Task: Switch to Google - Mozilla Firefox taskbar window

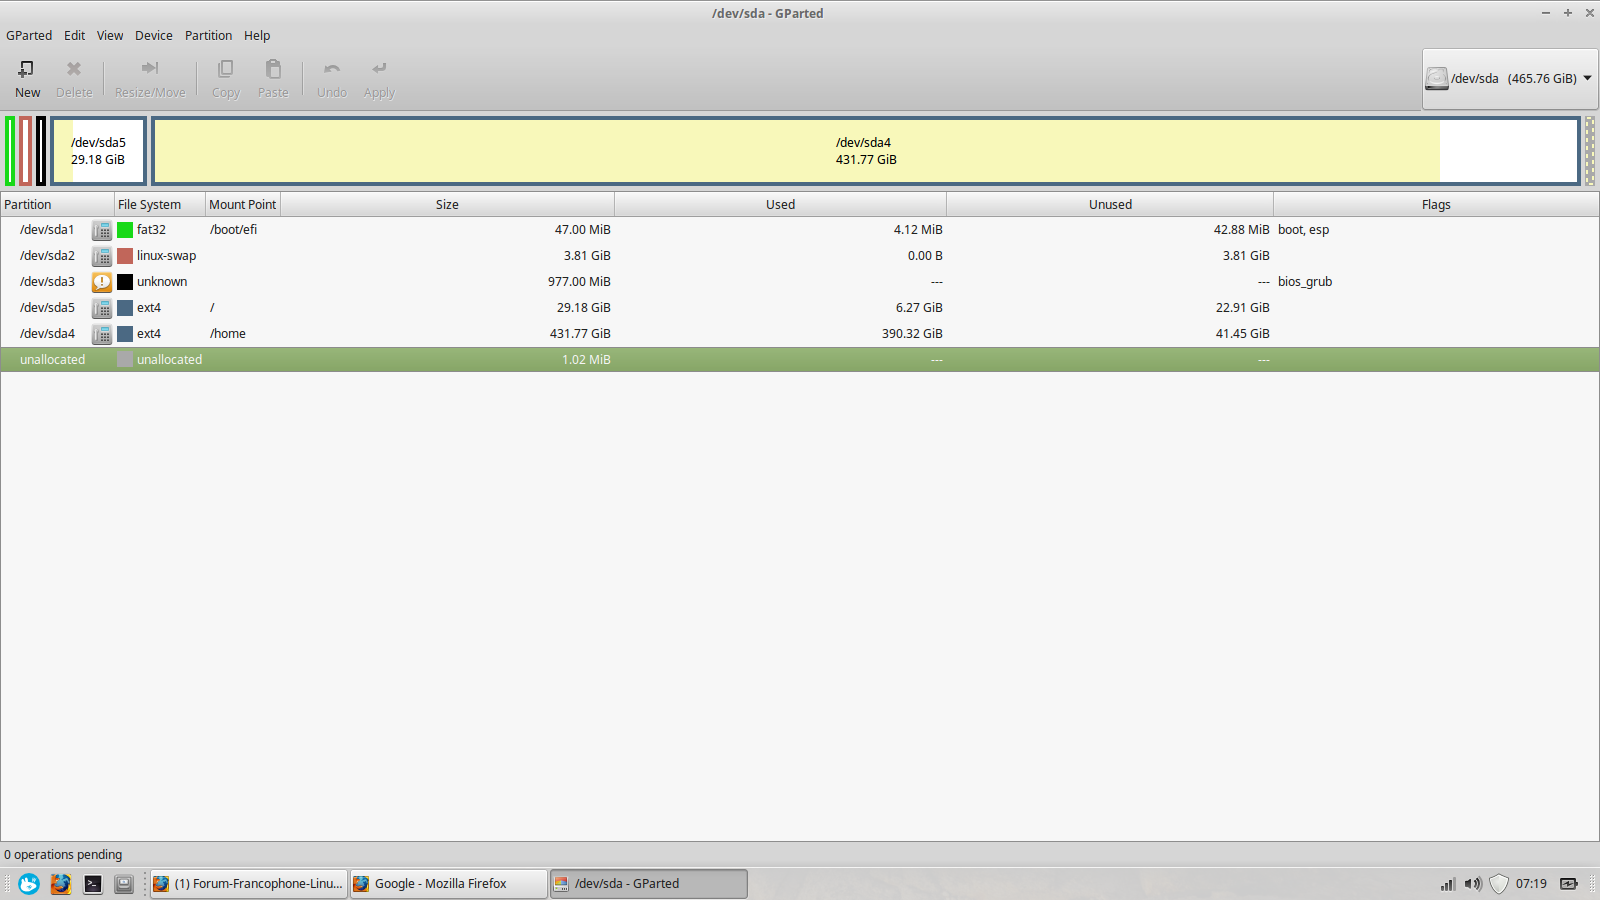Action: click(449, 884)
